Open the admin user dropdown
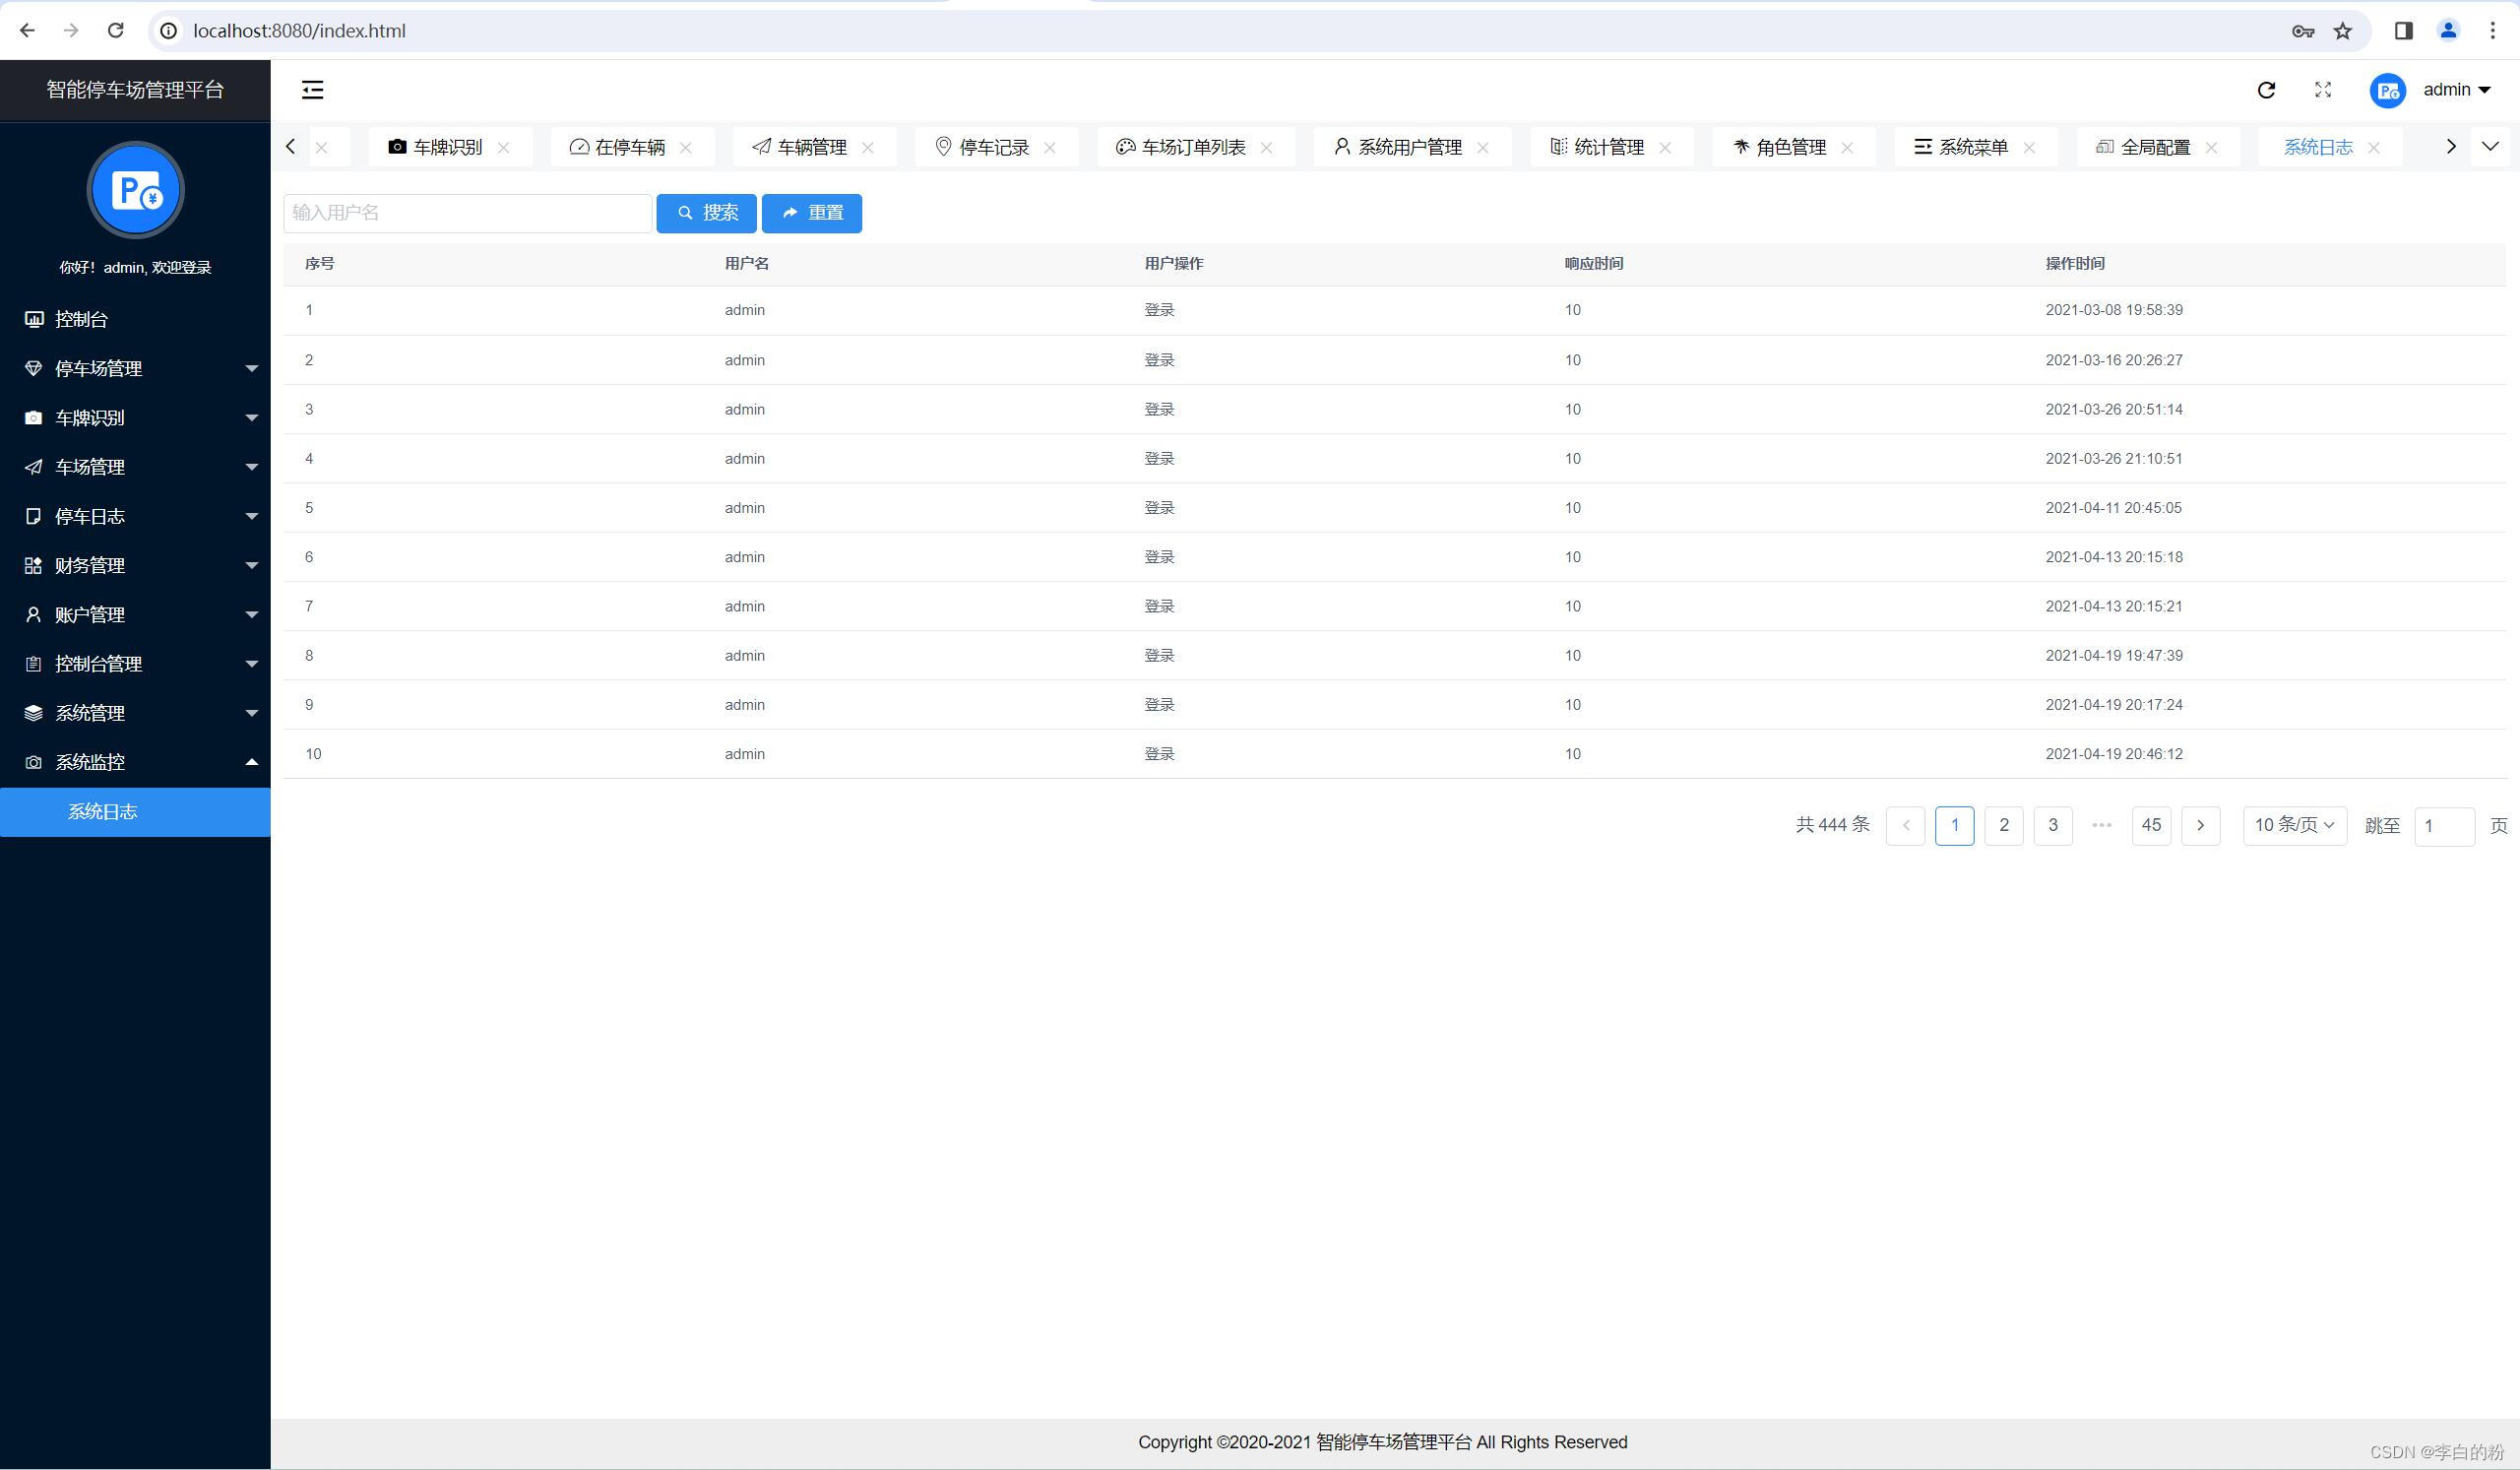The height and width of the screenshot is (1470, 2520). click(x=2456, y=90)
